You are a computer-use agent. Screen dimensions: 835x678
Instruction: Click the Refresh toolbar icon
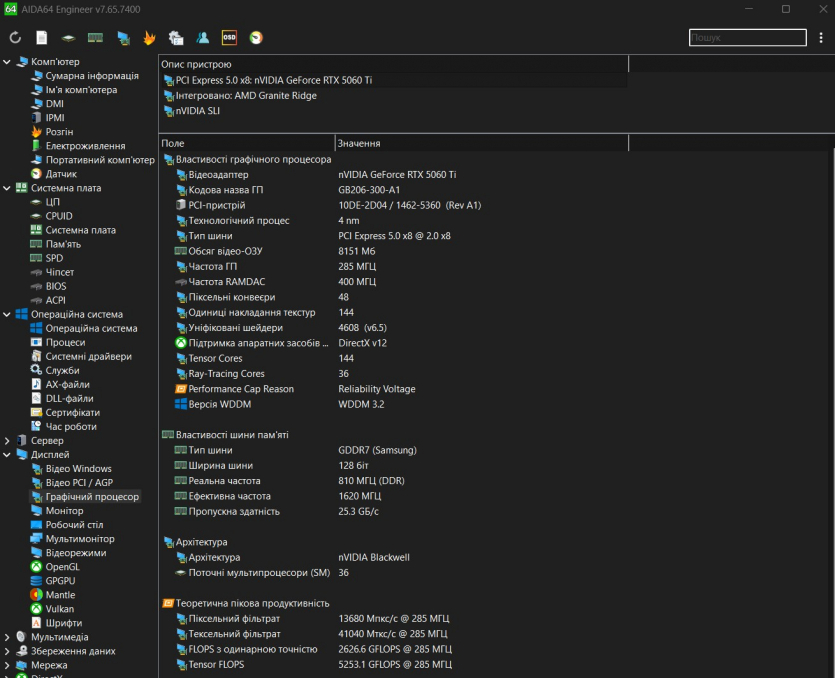[x=15, y=38]
